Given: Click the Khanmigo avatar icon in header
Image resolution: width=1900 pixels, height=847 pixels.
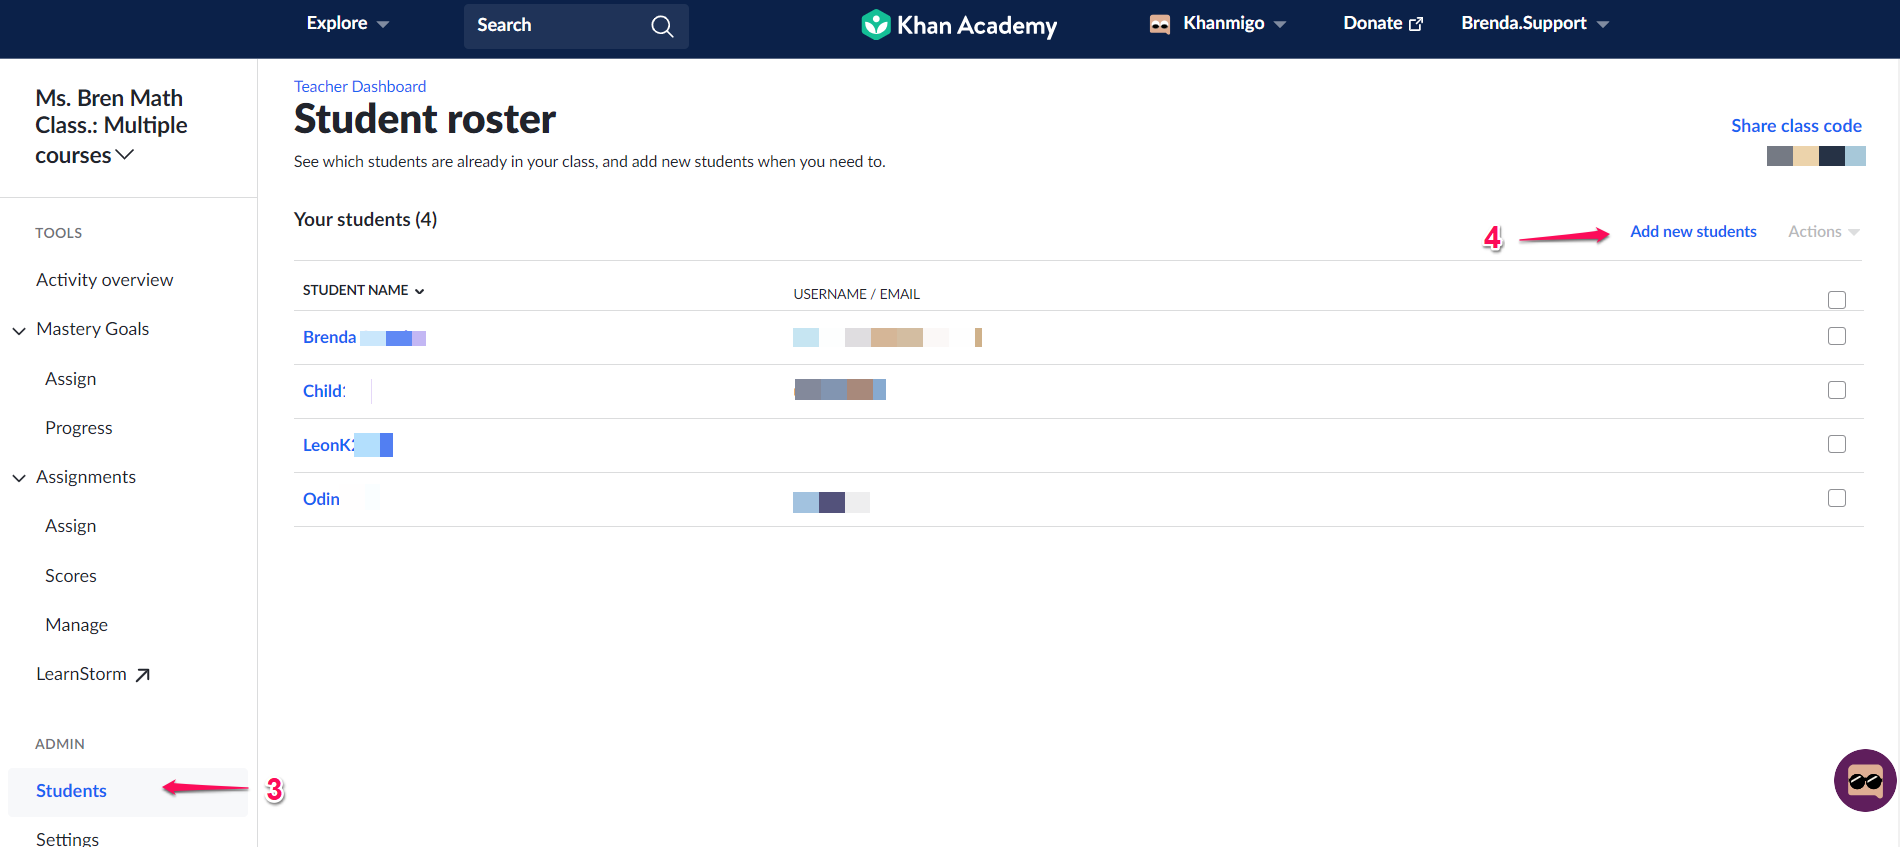Looking at the screenshot, I should [x=1160, y=24].
